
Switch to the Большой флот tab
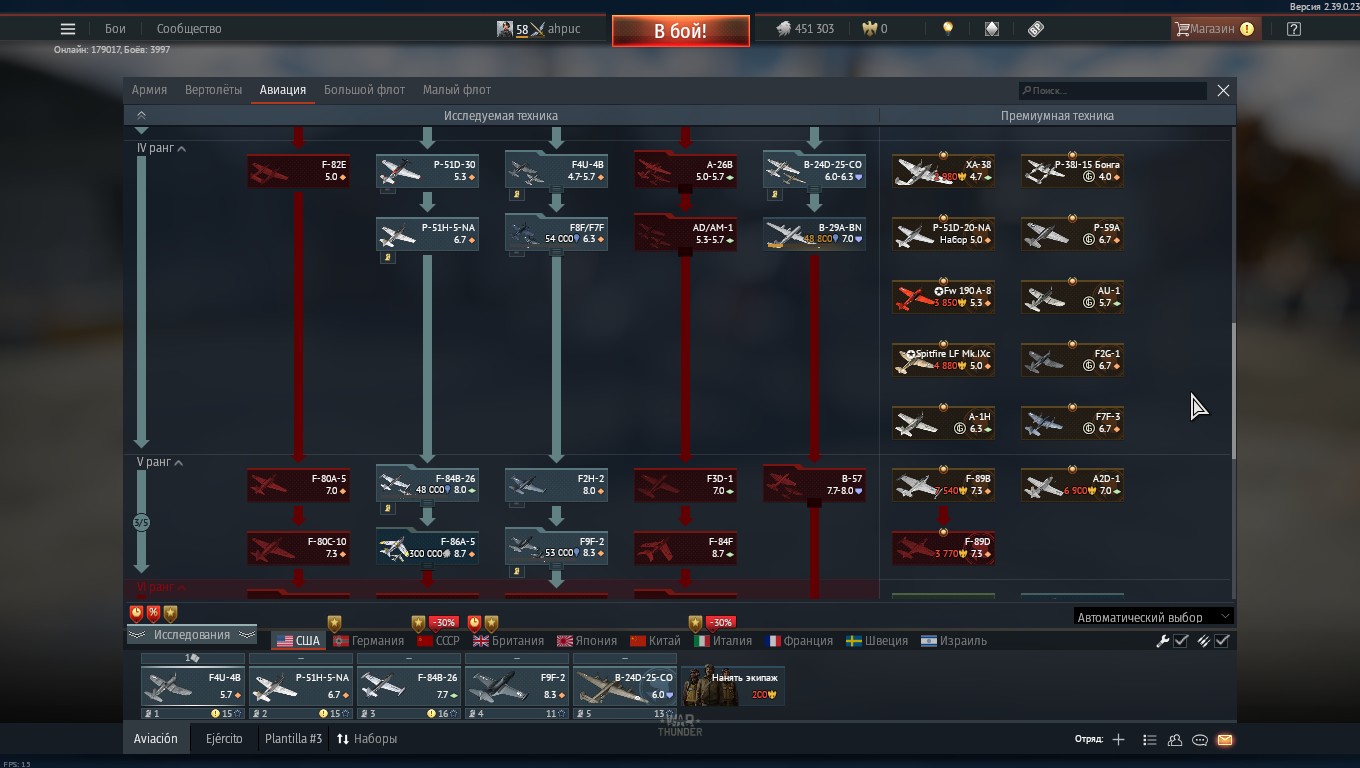point(364,90)
